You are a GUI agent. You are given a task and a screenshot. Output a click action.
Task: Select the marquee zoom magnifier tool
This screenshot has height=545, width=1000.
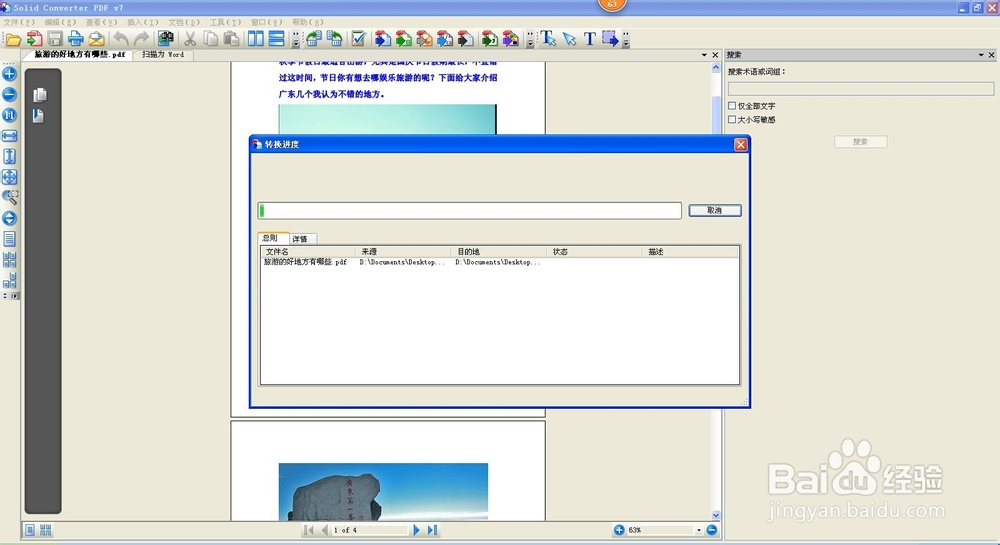pyautogui.click(x=10, y=198)
